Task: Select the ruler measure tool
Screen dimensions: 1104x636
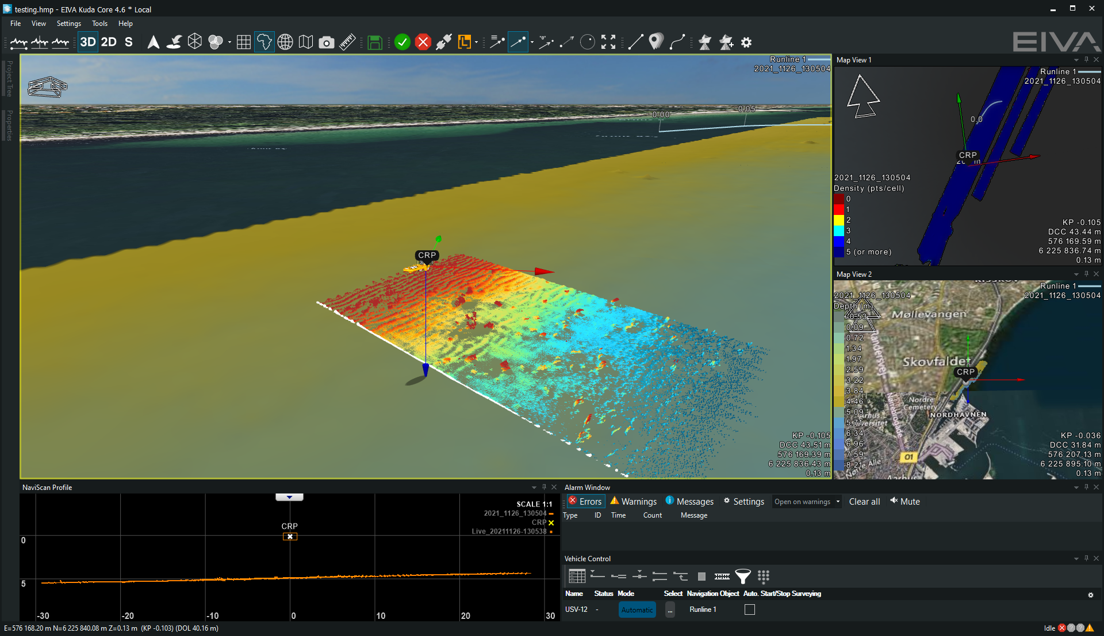Action: 347,42
